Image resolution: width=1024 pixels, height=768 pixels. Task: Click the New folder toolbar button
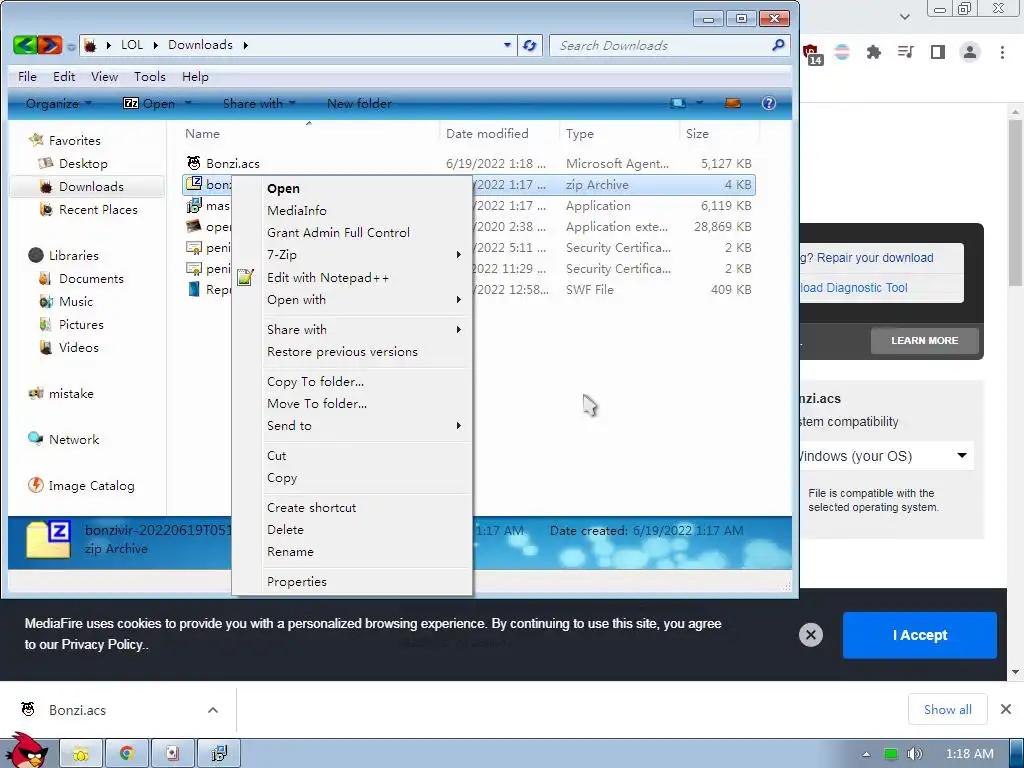click(359, 103)
